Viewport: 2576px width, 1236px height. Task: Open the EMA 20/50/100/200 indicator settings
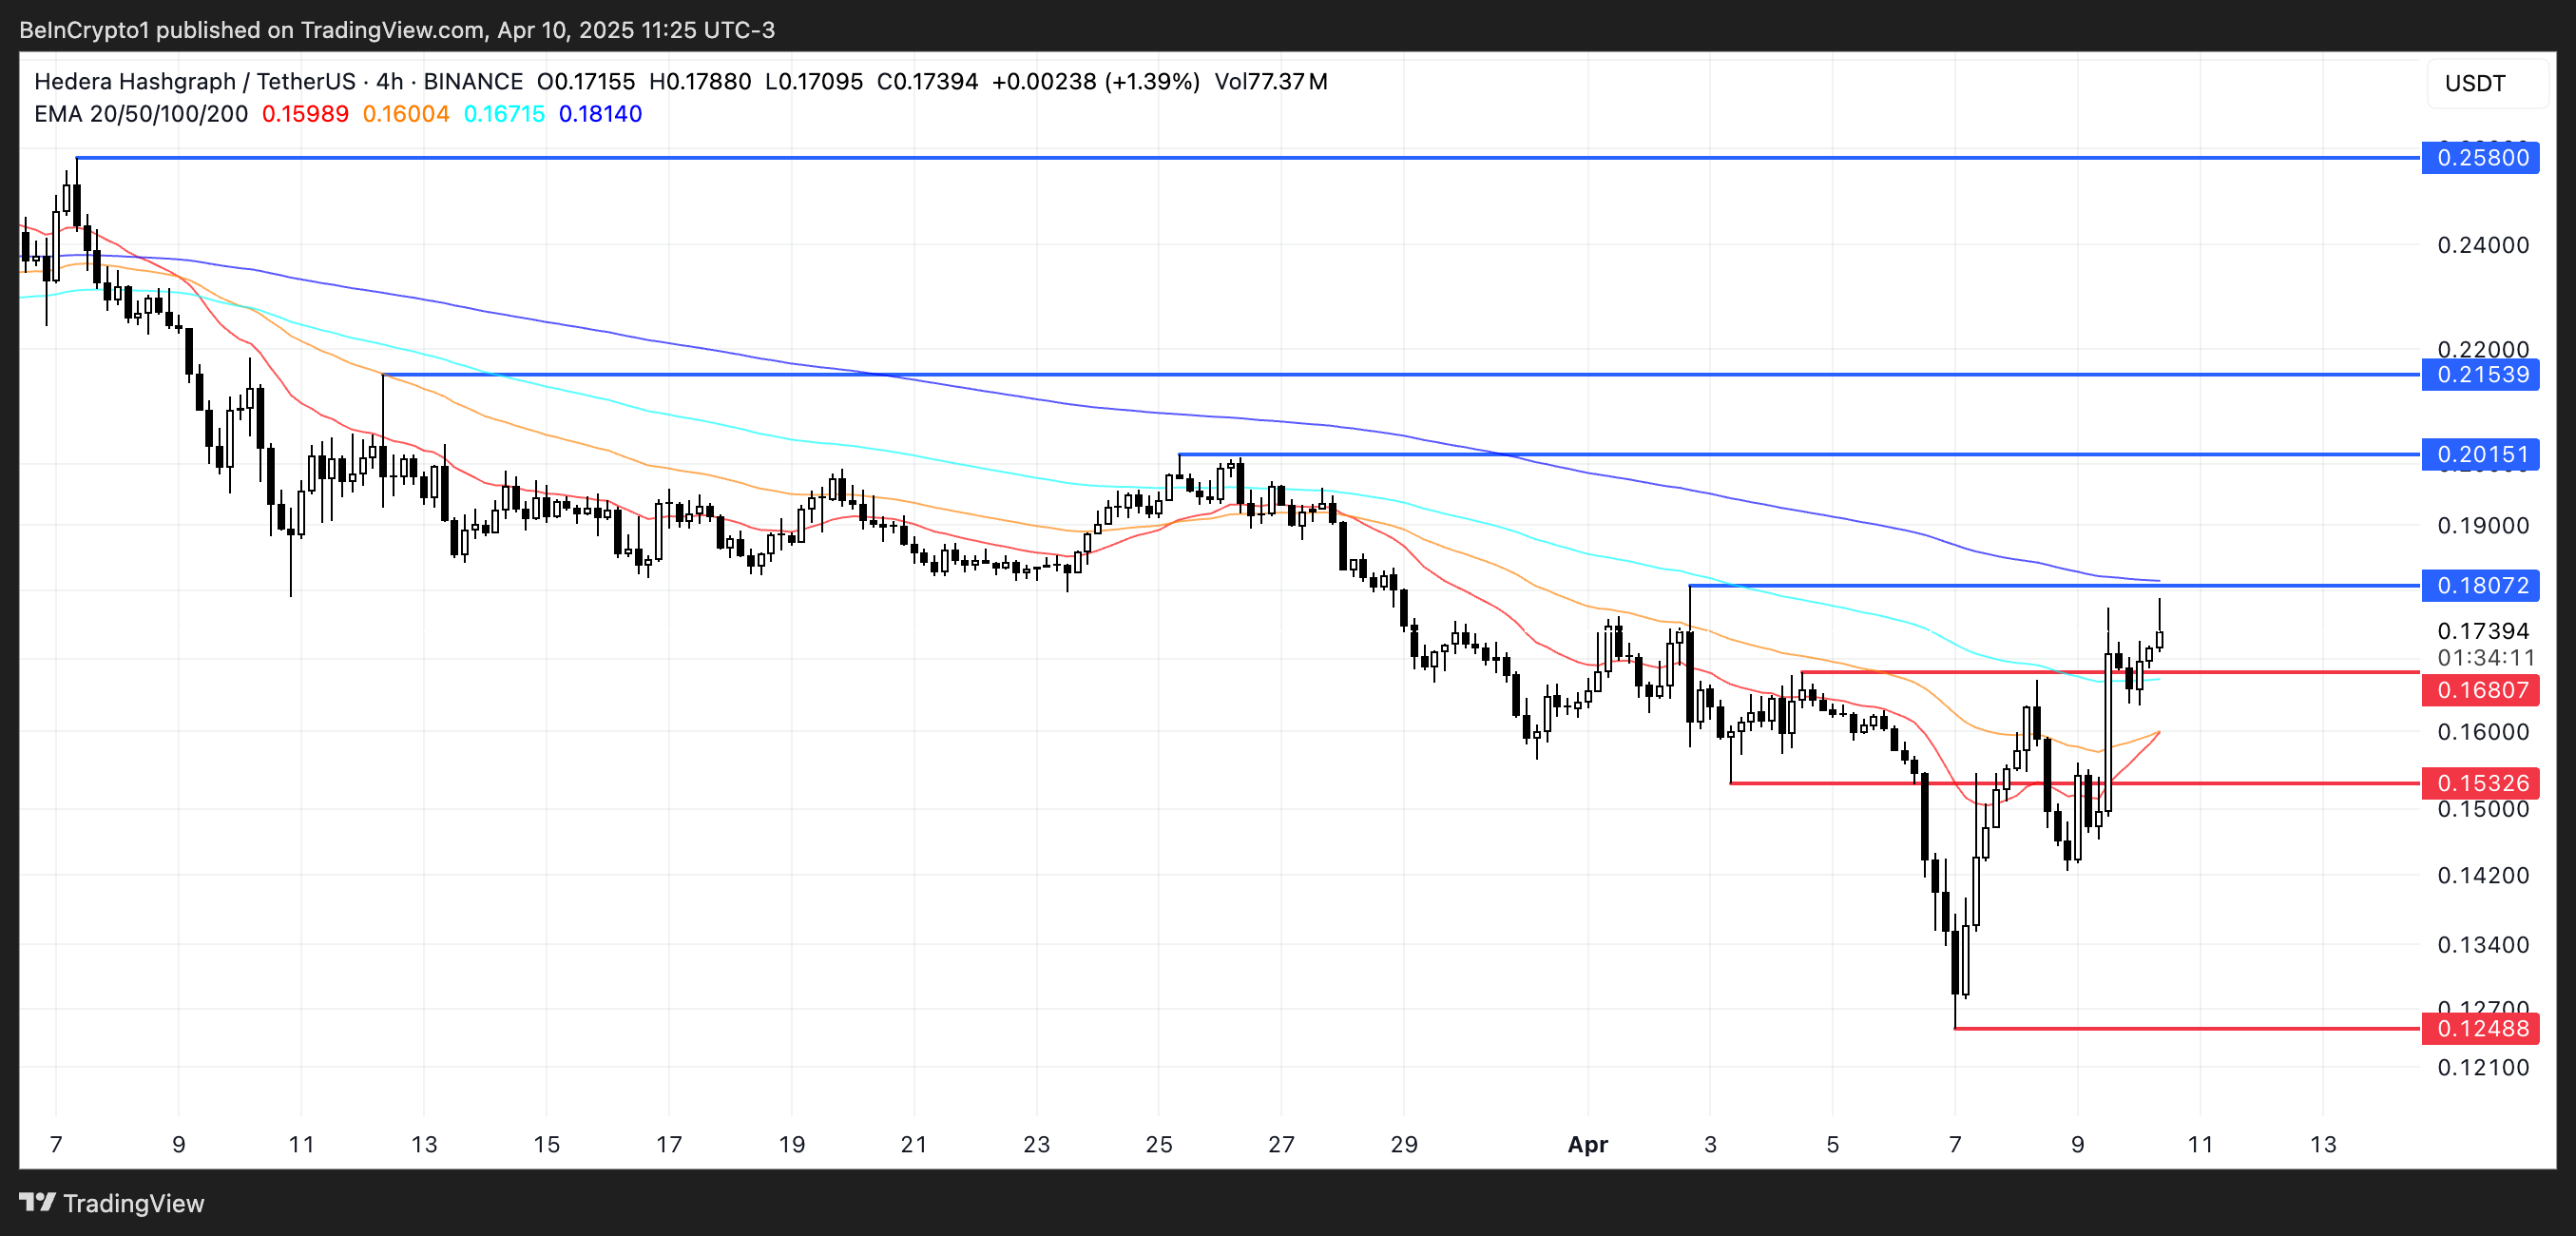click(x=140, y=114)
